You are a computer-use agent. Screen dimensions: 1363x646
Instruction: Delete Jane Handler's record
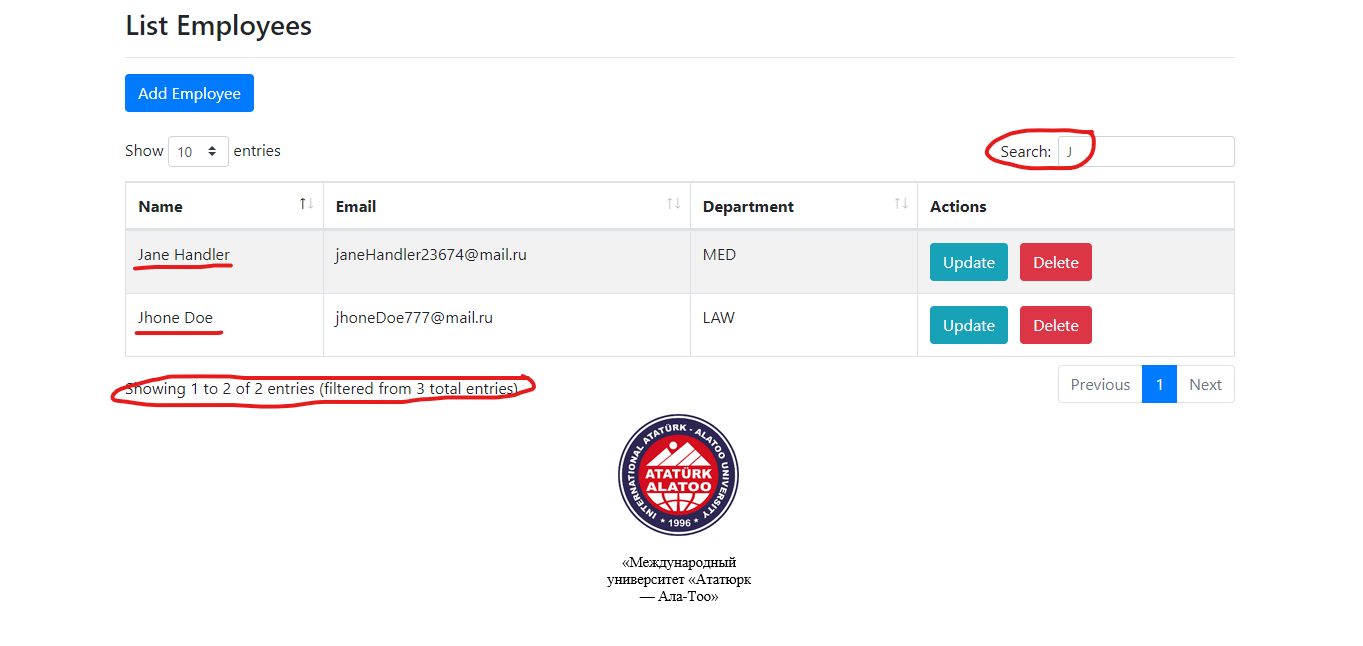click(1055, 261)
